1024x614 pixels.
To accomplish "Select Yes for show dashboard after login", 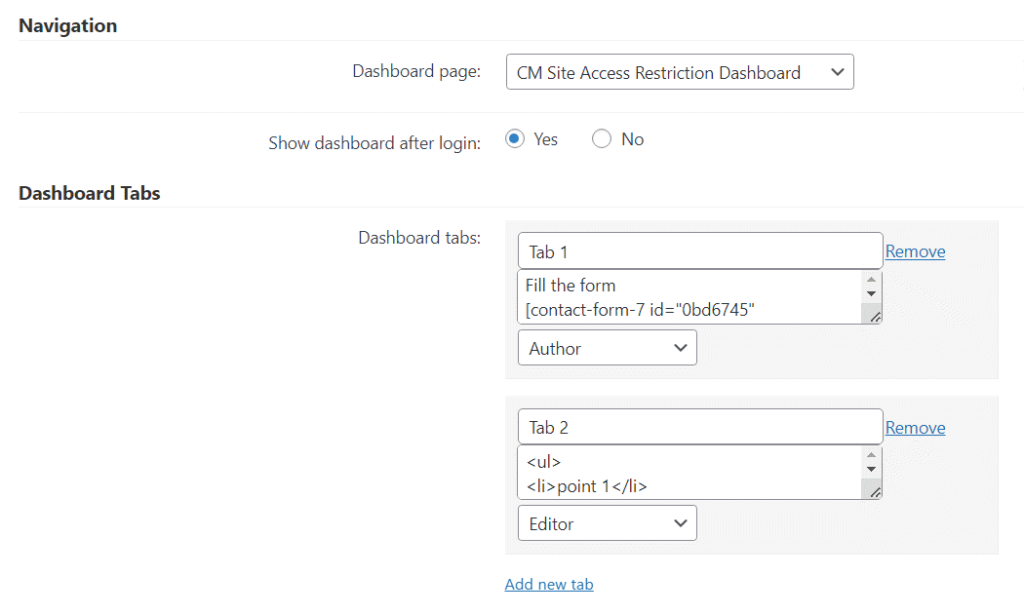I will click(x=516, y=140).
